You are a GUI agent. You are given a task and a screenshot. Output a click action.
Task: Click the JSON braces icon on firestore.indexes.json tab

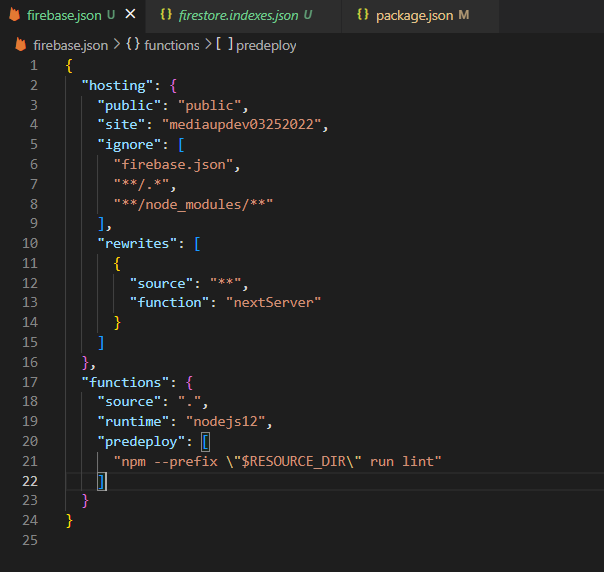pyautogui.click(x=166, y=15)
